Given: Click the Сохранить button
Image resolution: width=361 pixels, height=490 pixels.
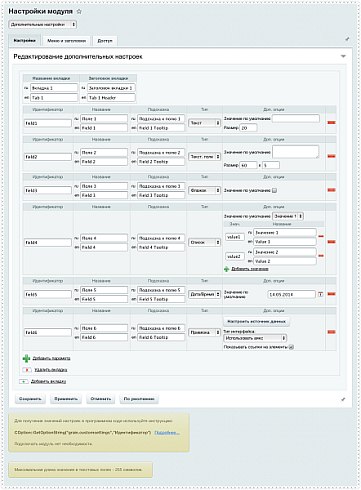Looking at the screenshot, I should (30, 399).
